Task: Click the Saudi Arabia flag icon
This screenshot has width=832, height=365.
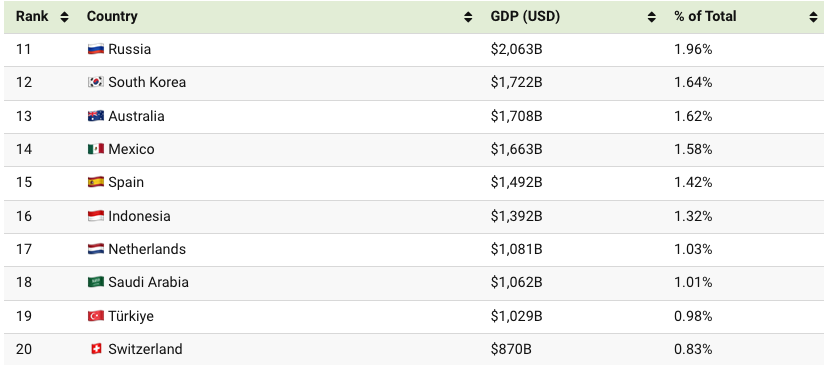Action: [96, 282]
